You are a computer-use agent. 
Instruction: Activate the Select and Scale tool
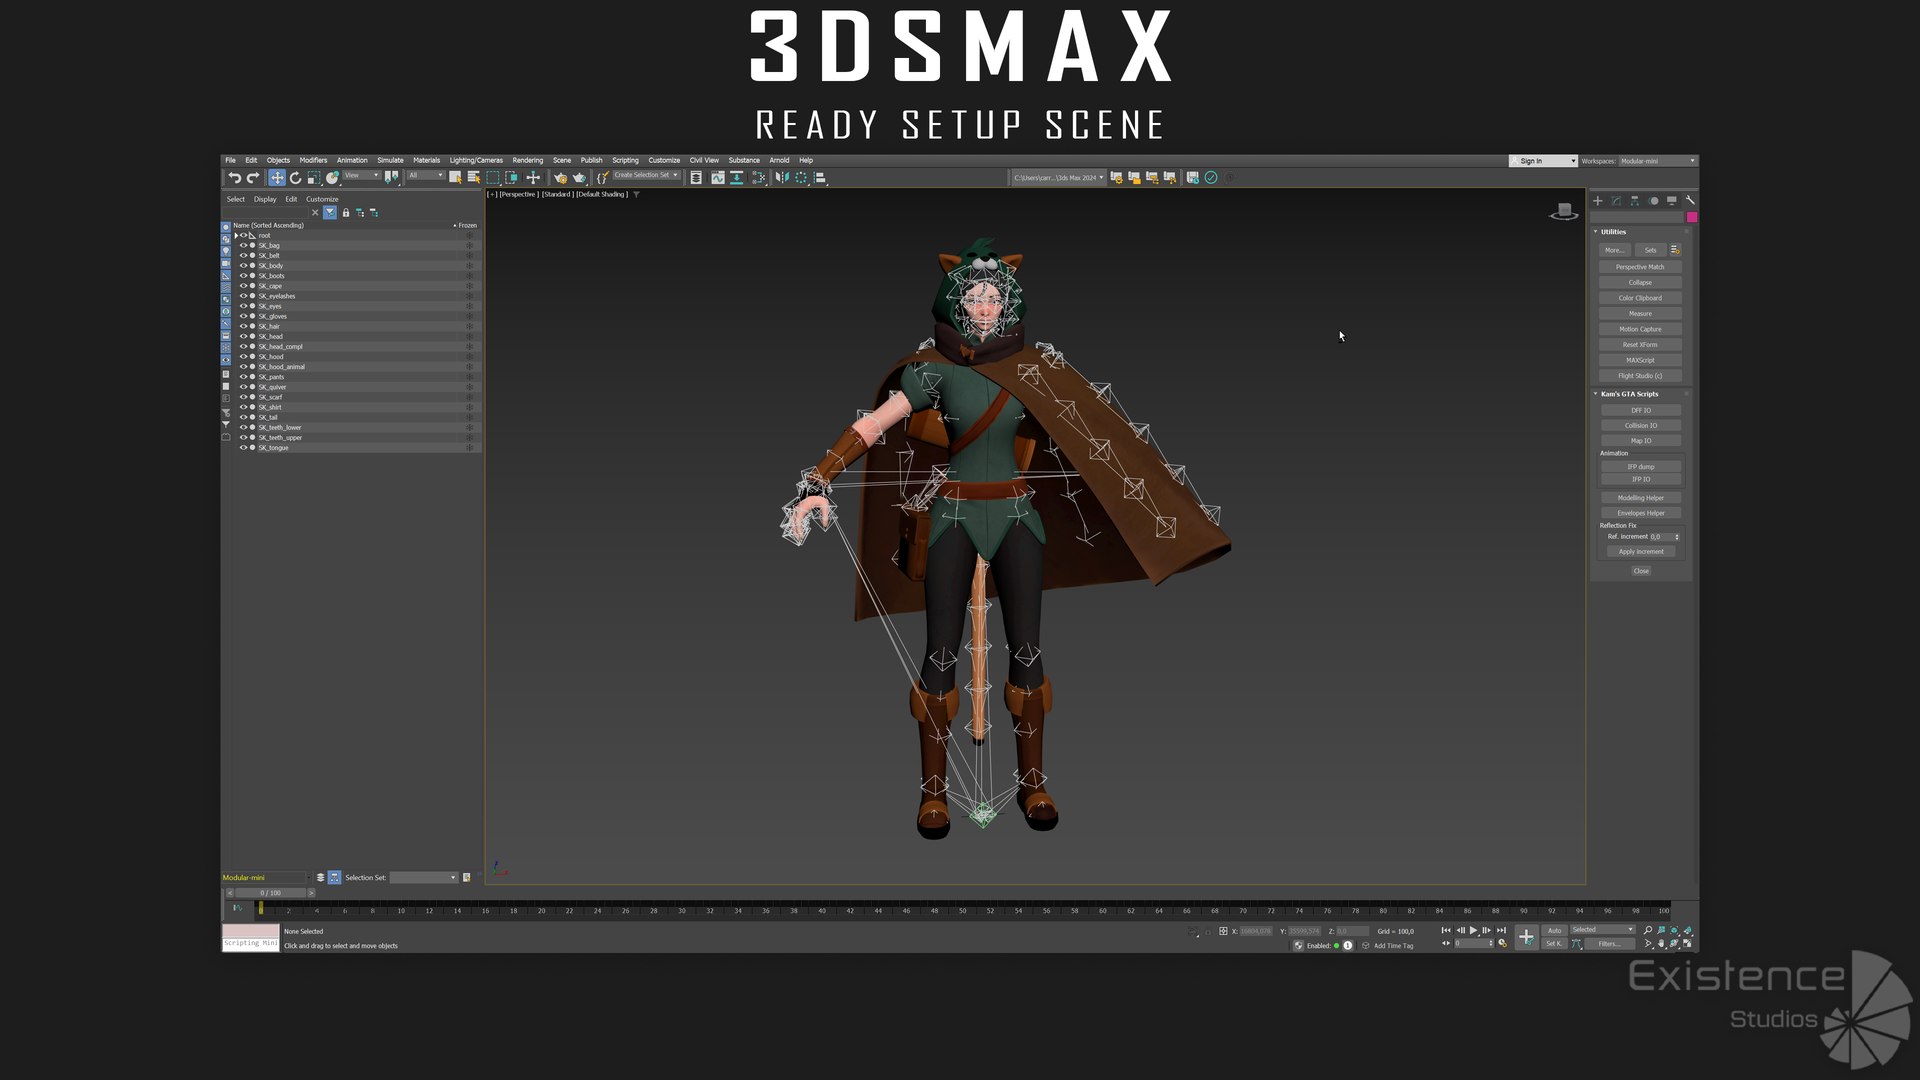tap(314, 178)
